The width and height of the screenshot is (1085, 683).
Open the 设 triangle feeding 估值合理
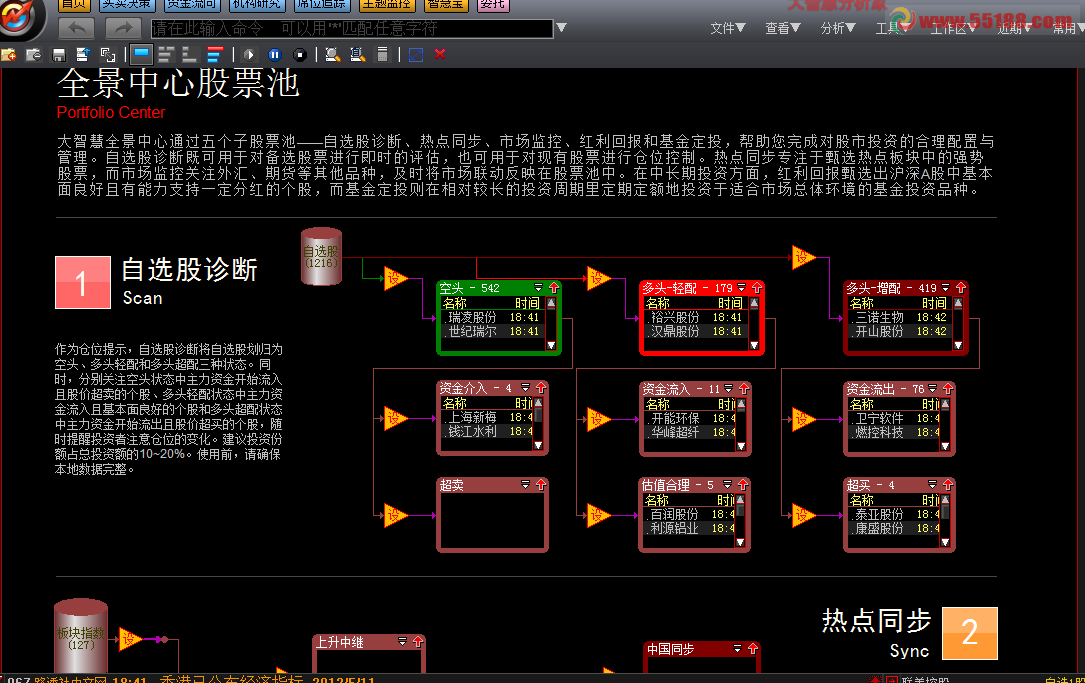(598, 515)
